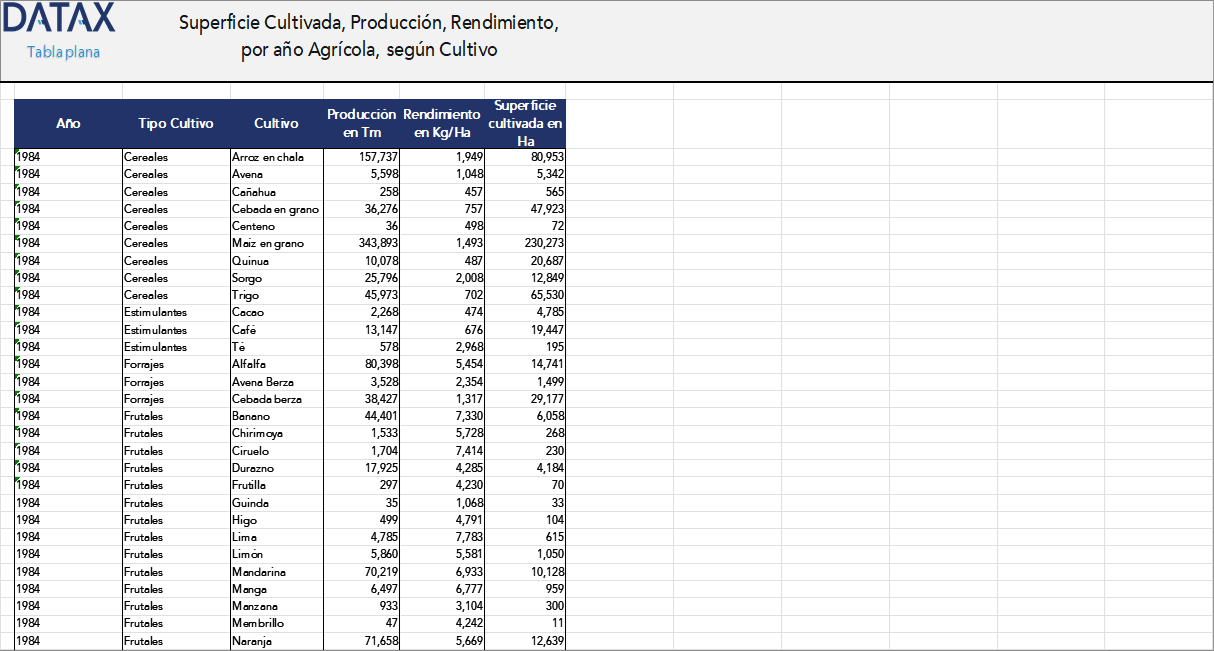The width and height of the screenshot is (1214, 651).
Task: Click the 'Superficie cultivada en Ha' header
Action: click(524, 123)
